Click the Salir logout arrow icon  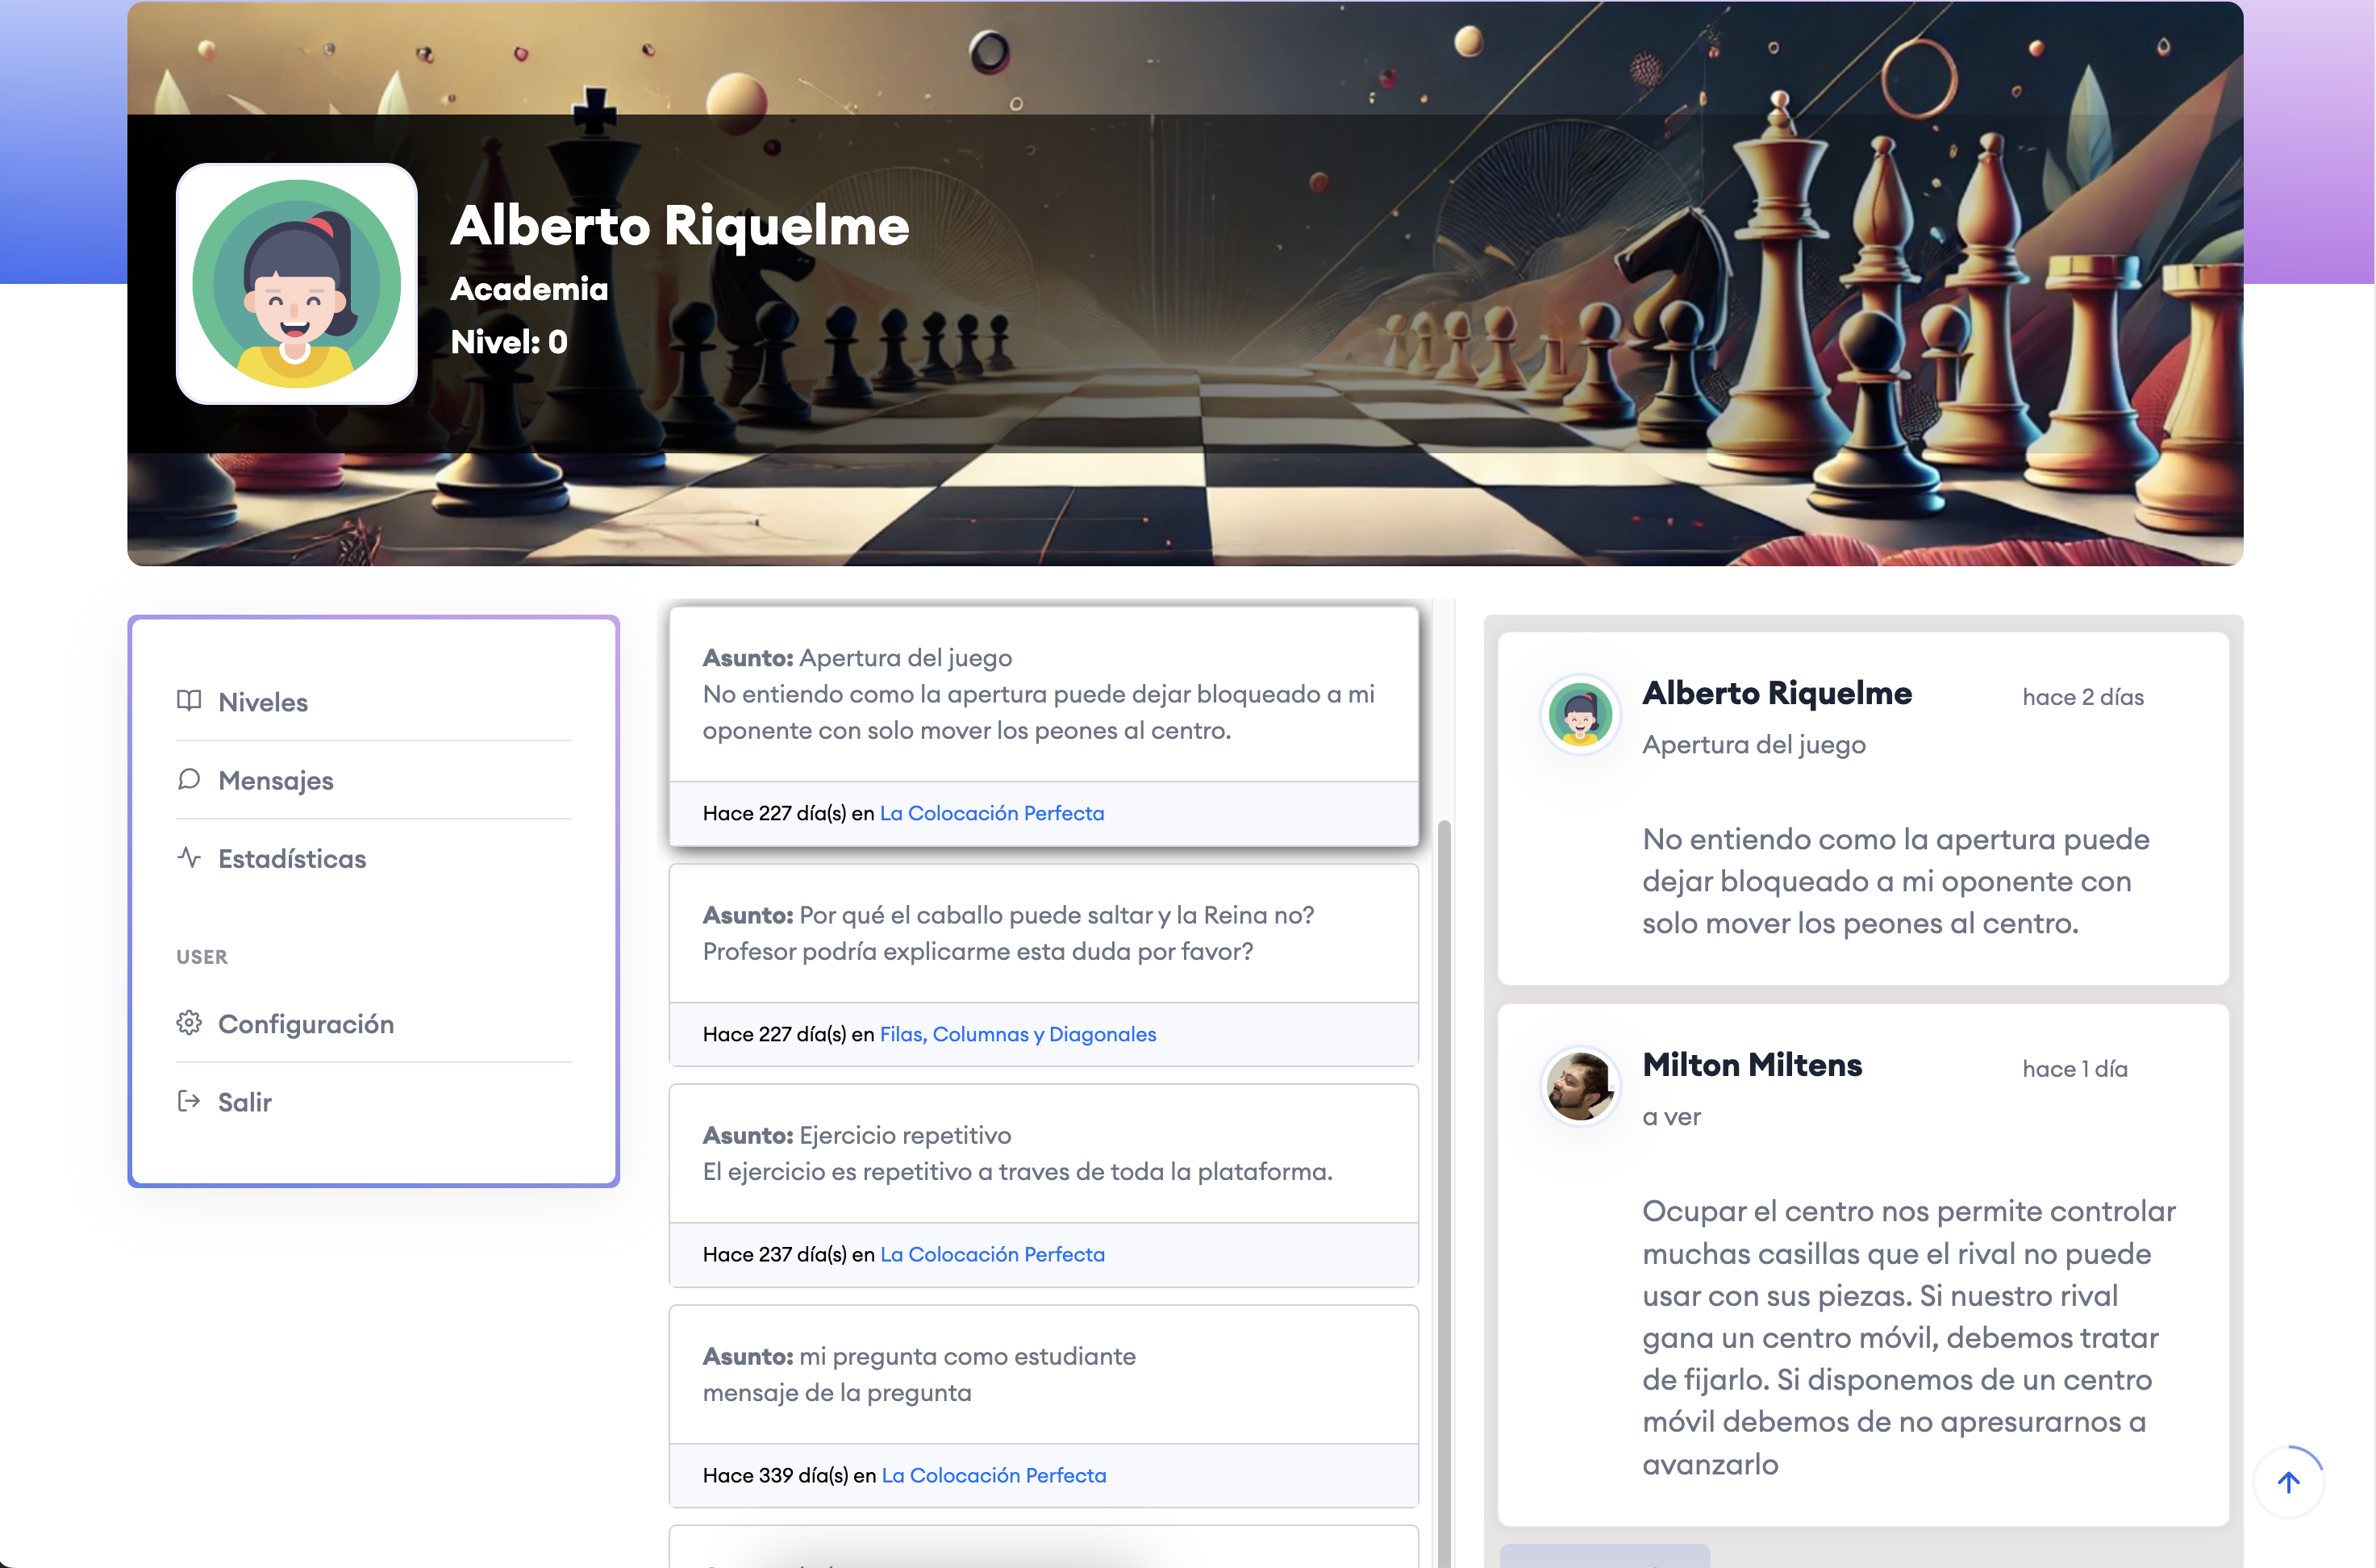click(189, 1101)
